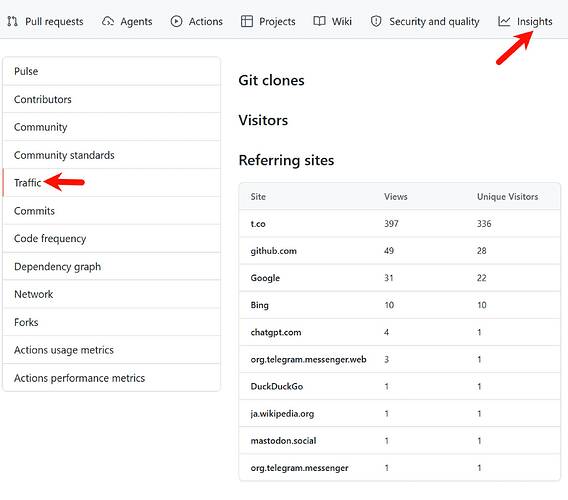The height and width of the screenshot is (500, 568).
Task: Open Commits in the sidebar
Action: pyautogui.click(x=112, y=211)
